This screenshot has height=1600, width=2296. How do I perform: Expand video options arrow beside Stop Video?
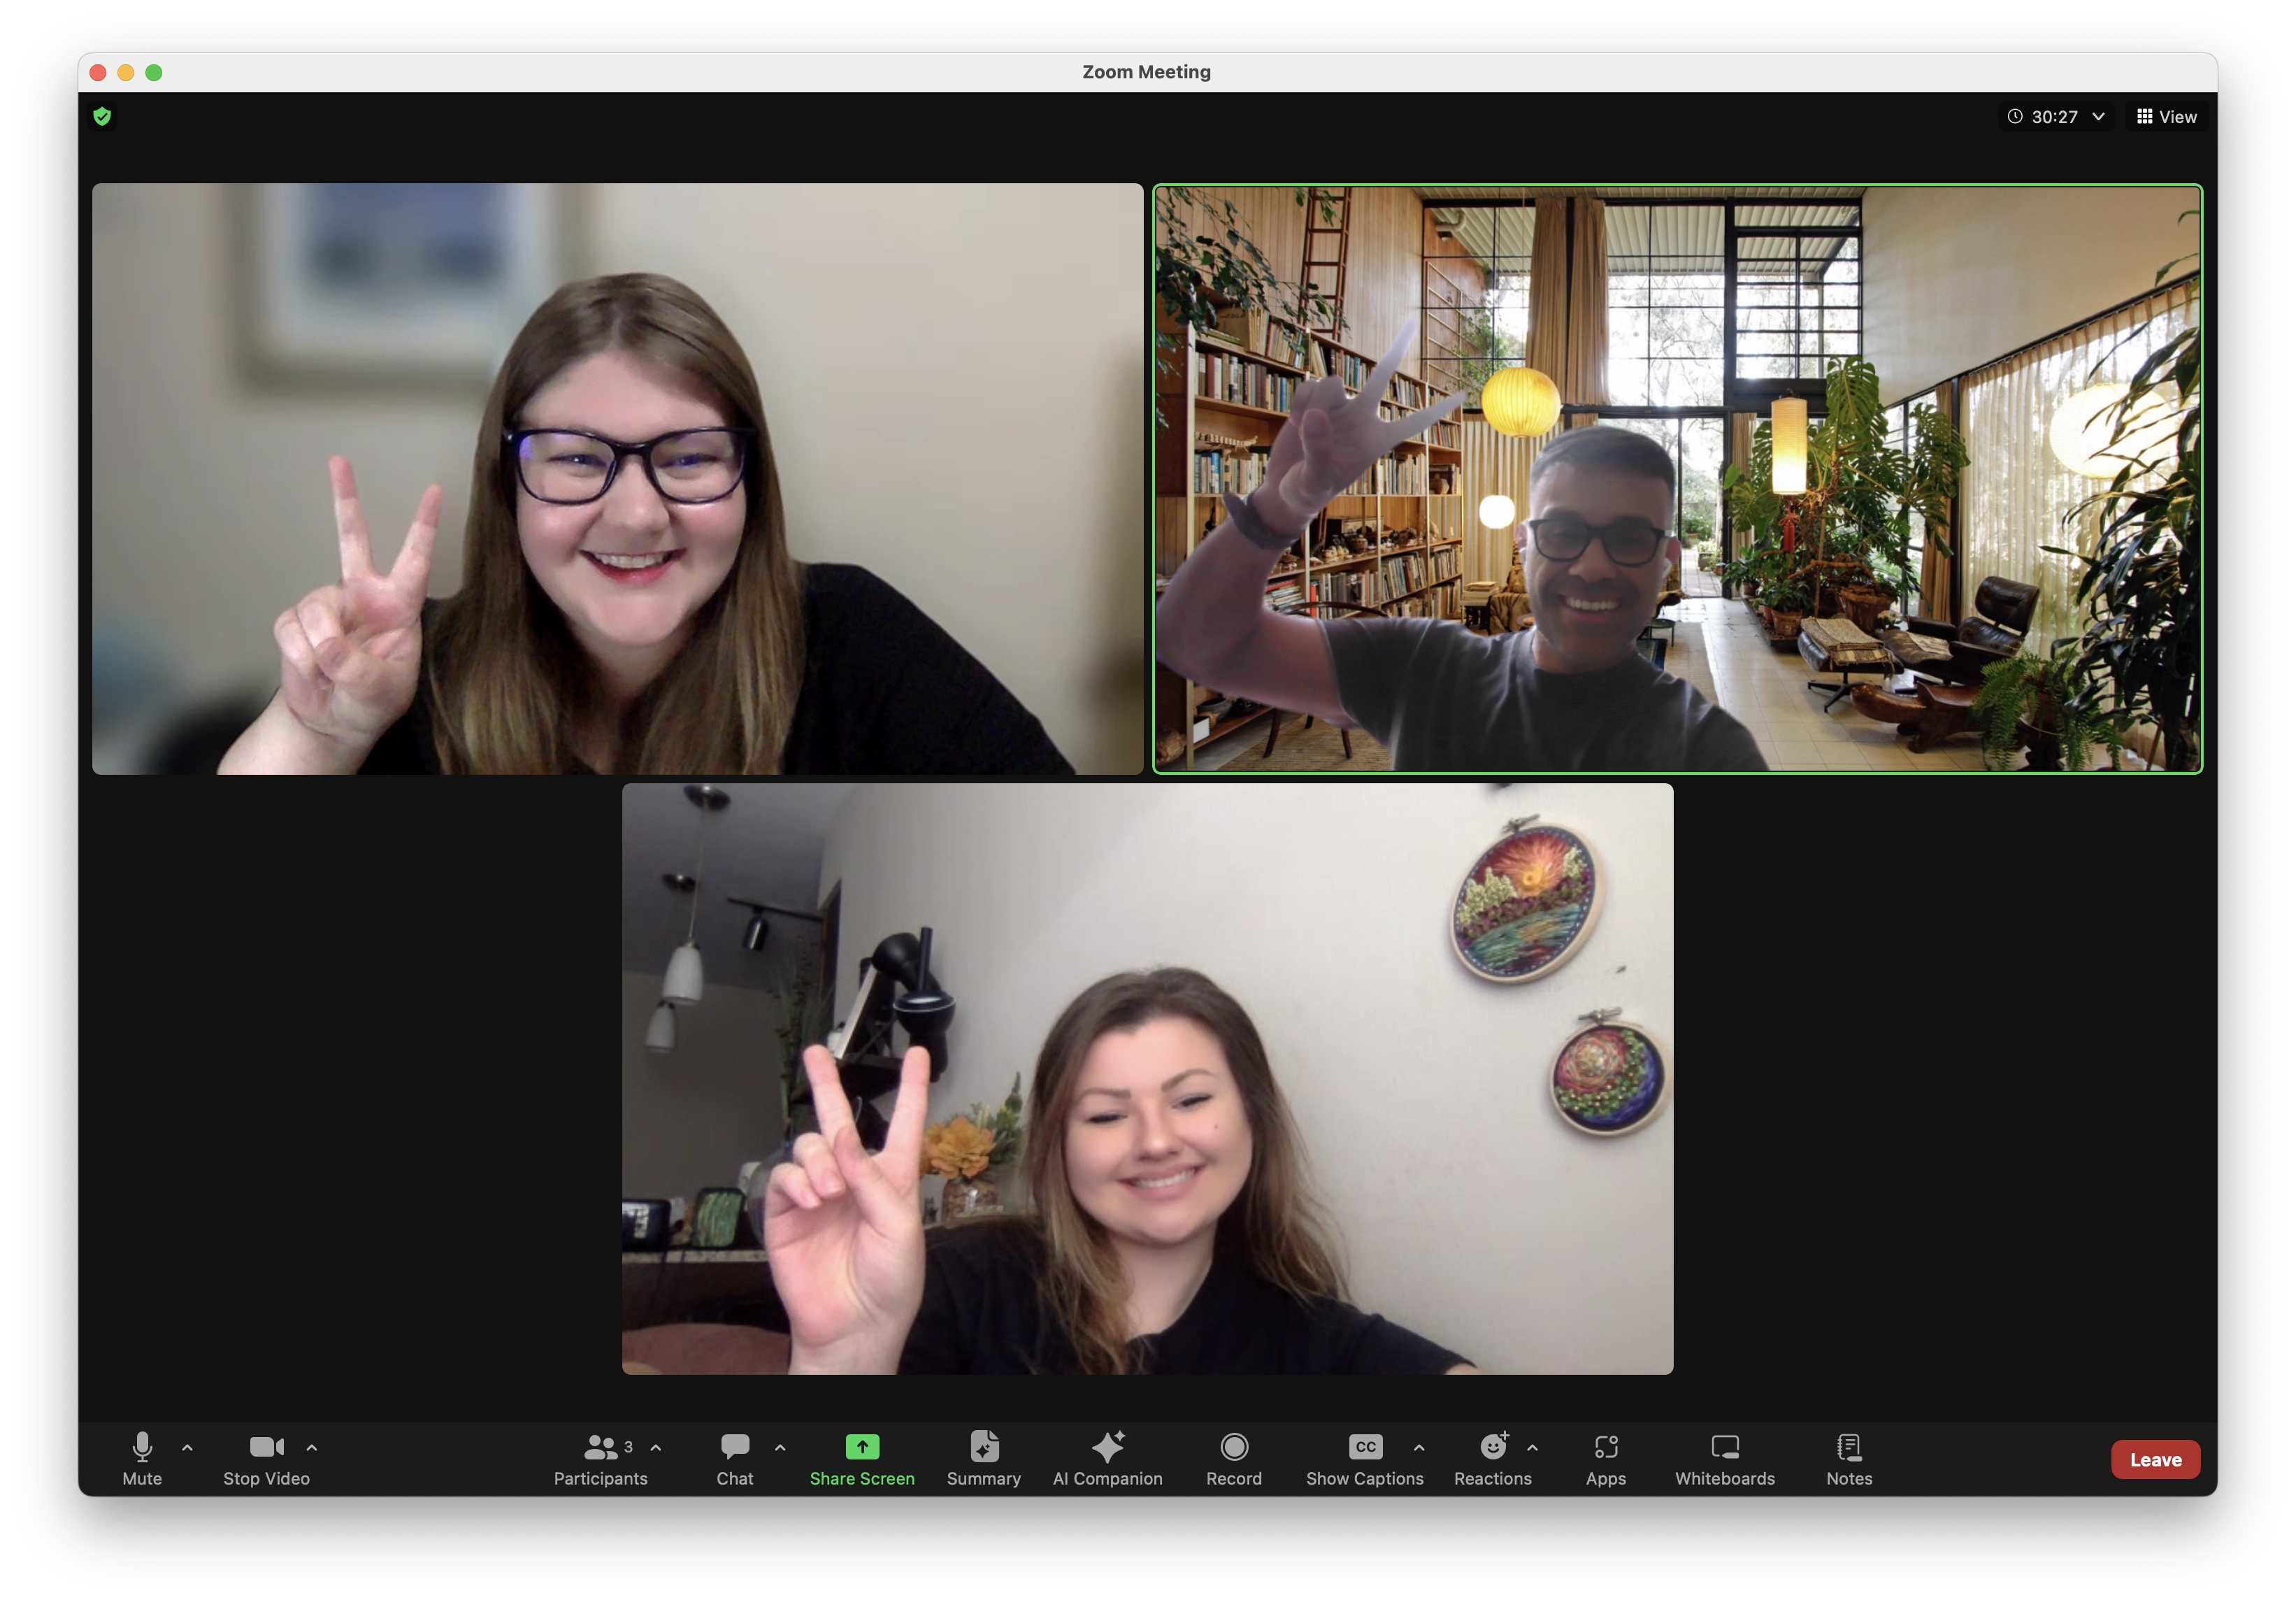pos(312,1447)
